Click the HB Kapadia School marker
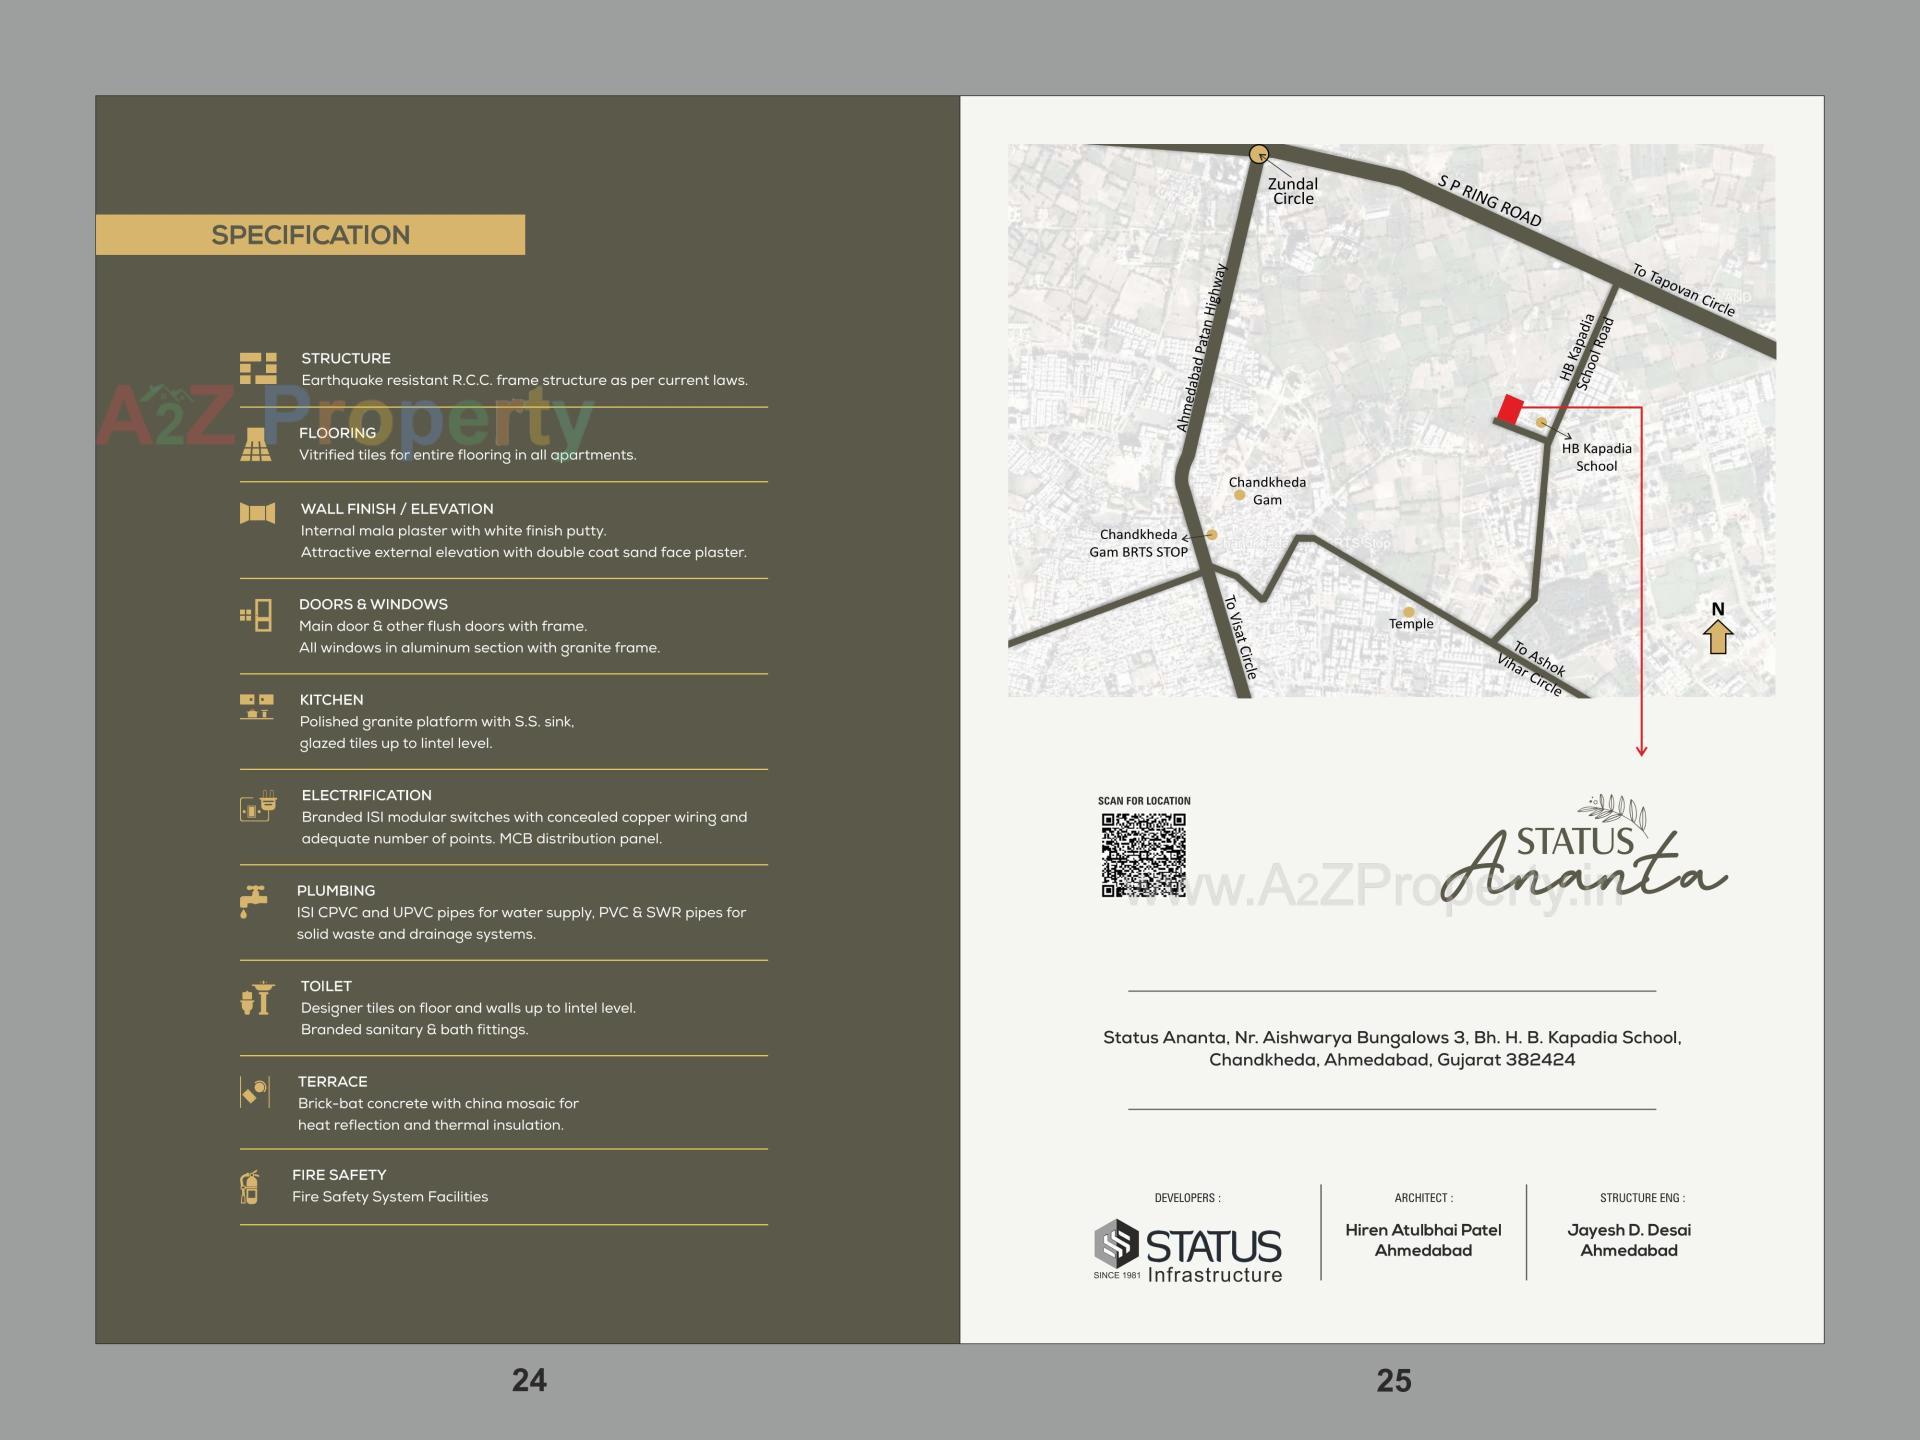Screen dimensions: 1920x1440 pyautogui.click(x=1540, y=423)
